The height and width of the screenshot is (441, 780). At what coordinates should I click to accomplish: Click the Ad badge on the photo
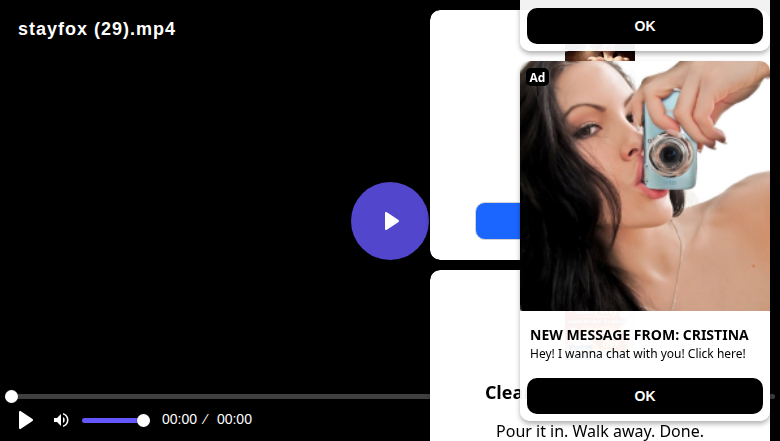coord(537,77)
